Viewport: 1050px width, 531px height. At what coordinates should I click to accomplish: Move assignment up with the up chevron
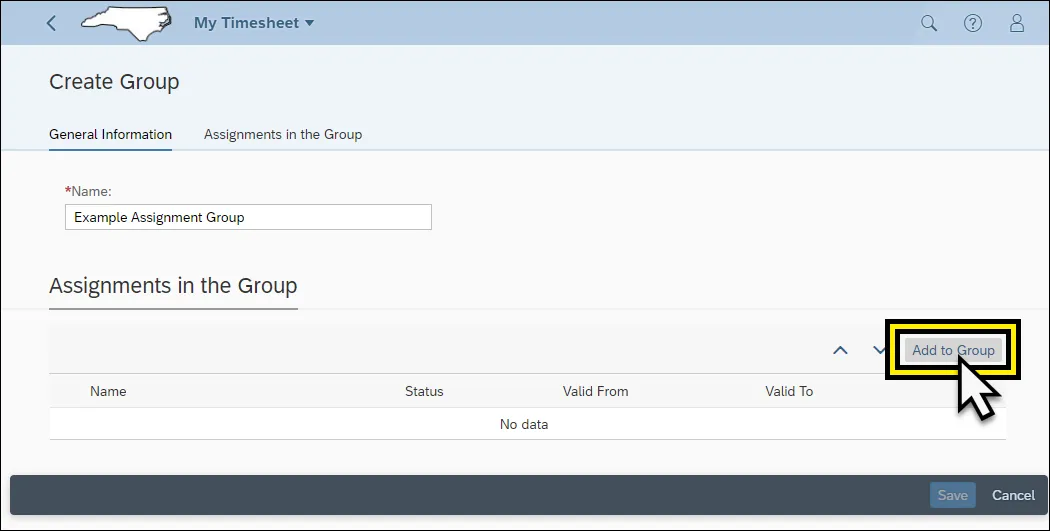[840, 350]
